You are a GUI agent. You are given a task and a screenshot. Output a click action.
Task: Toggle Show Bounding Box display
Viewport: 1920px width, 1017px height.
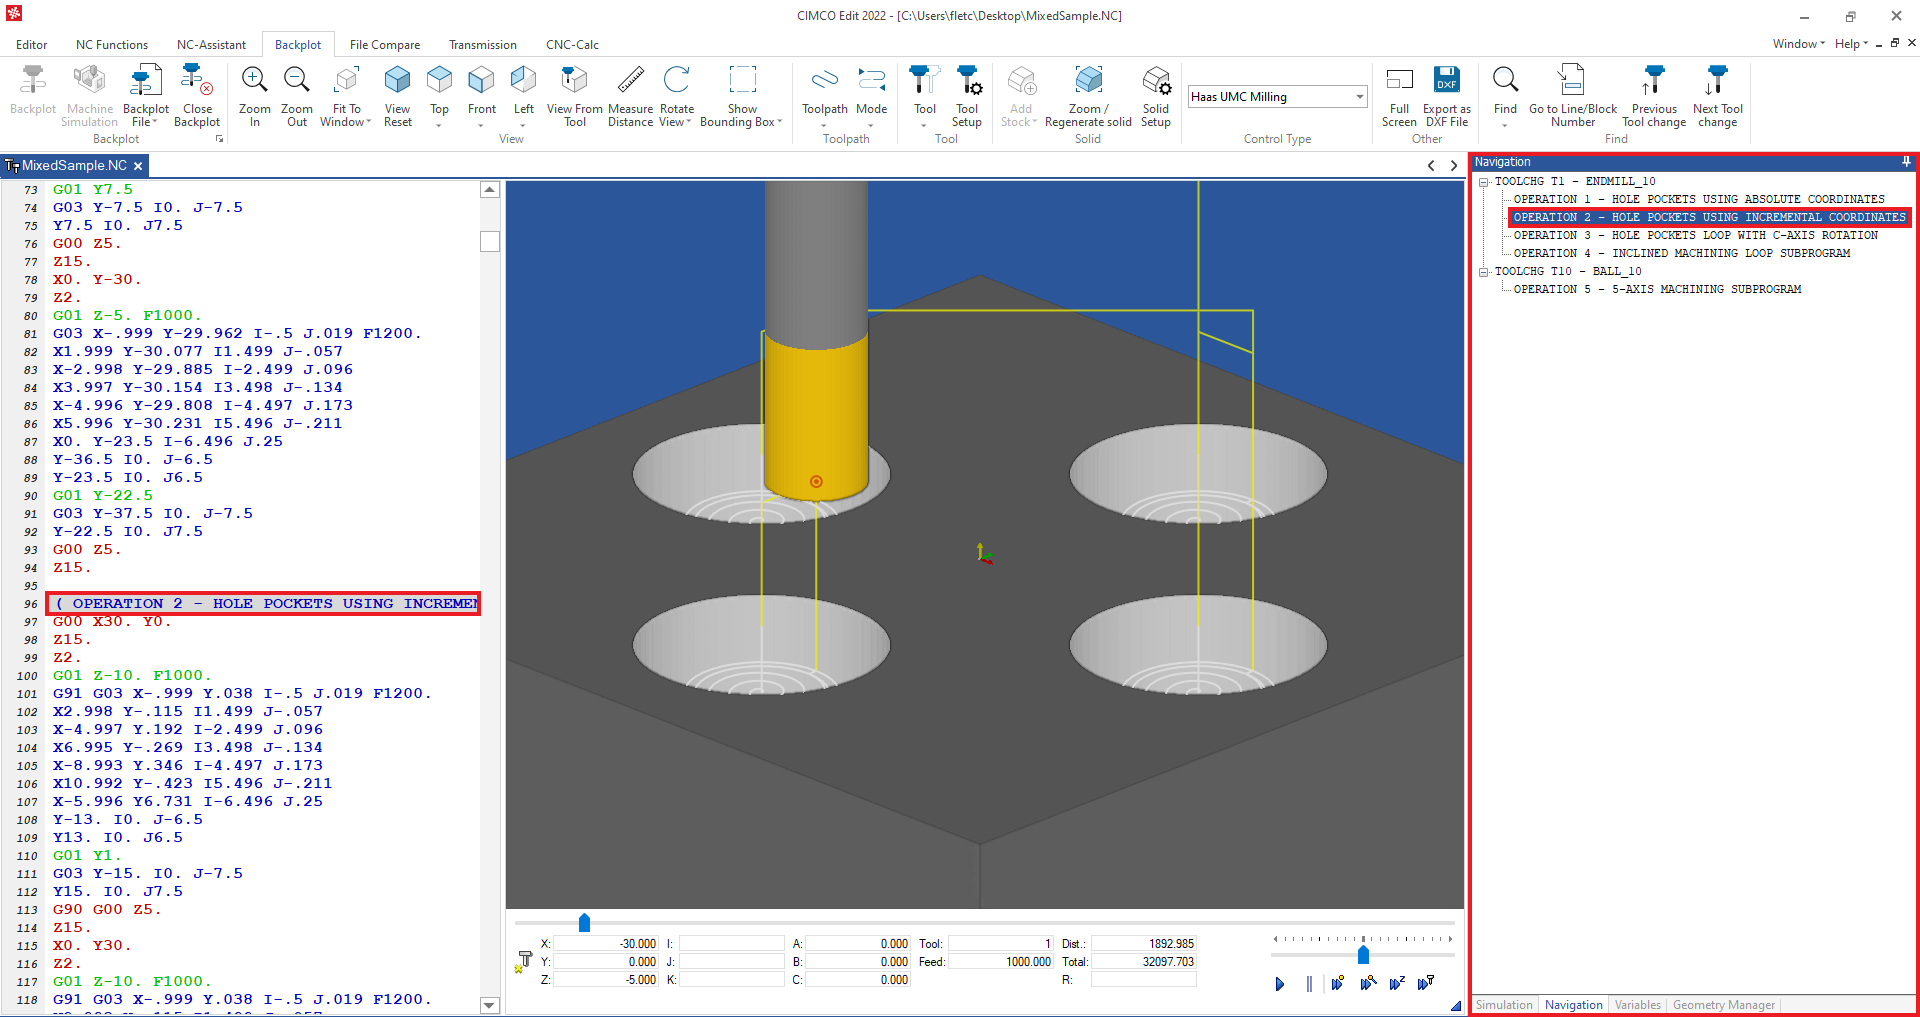pyautogui.click(x=742, y=95)
